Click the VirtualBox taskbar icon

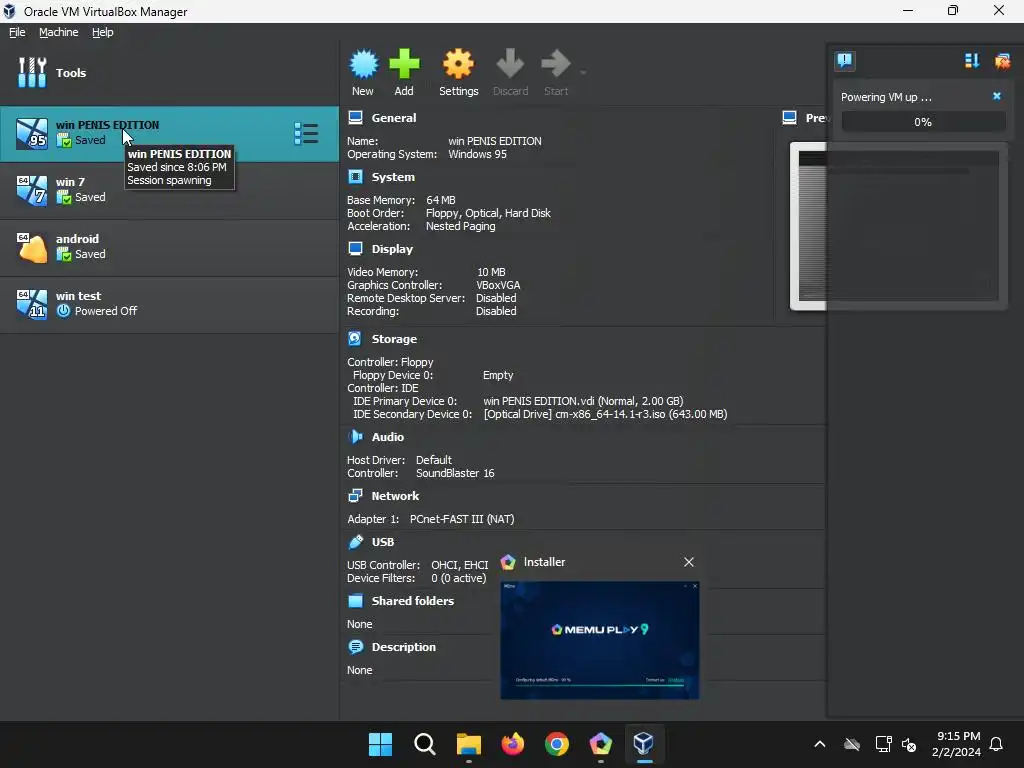(644, 744)
